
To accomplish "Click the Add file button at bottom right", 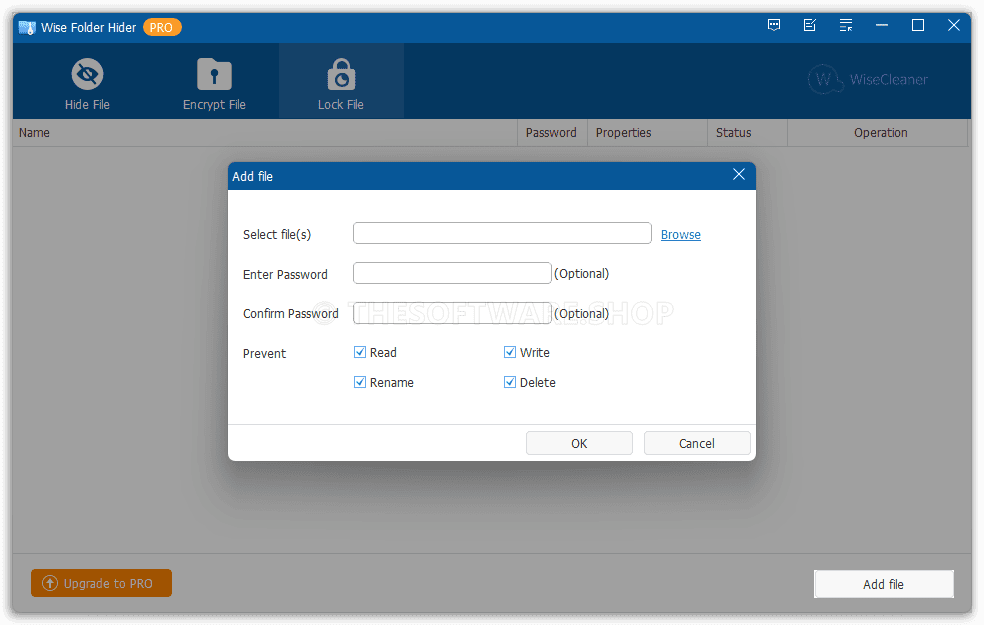I will point(884,584).
